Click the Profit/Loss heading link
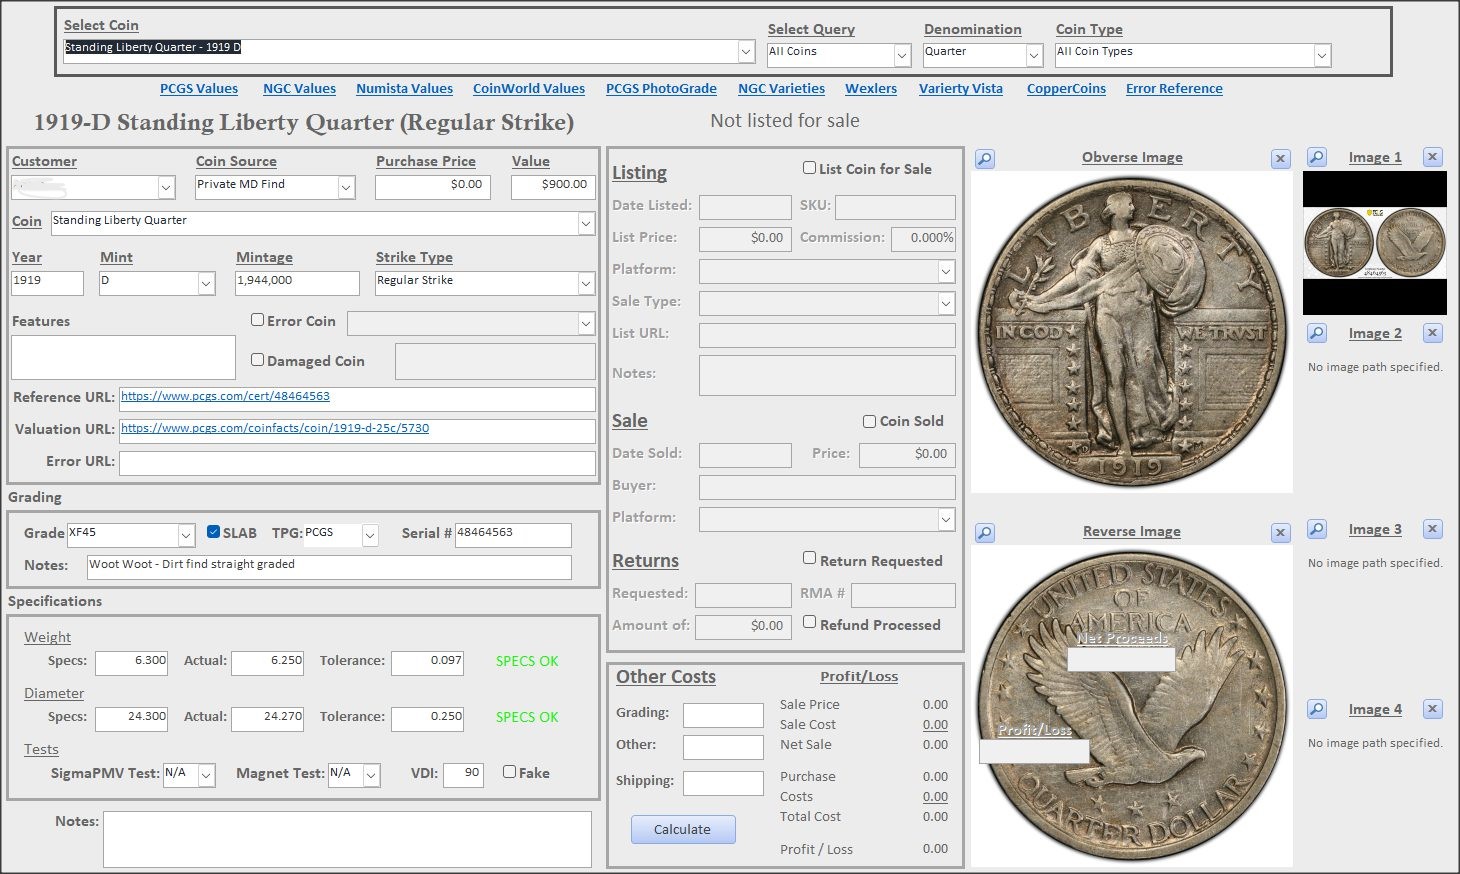Image resolution: width=1460 pixels, height=874 pixels. click(x=859, y=676)
